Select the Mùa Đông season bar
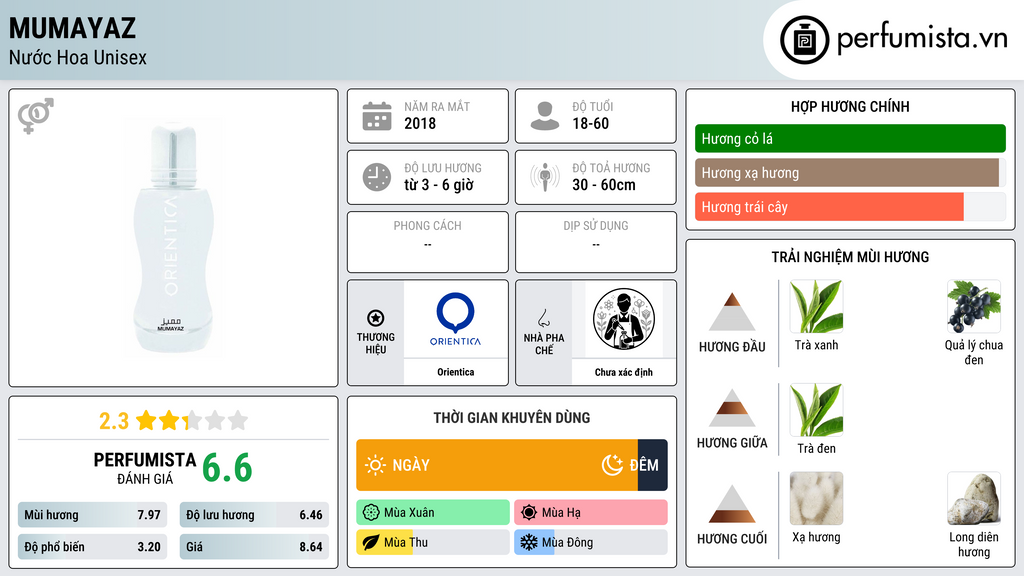1024x576 pixels. (x=591, y=542)
